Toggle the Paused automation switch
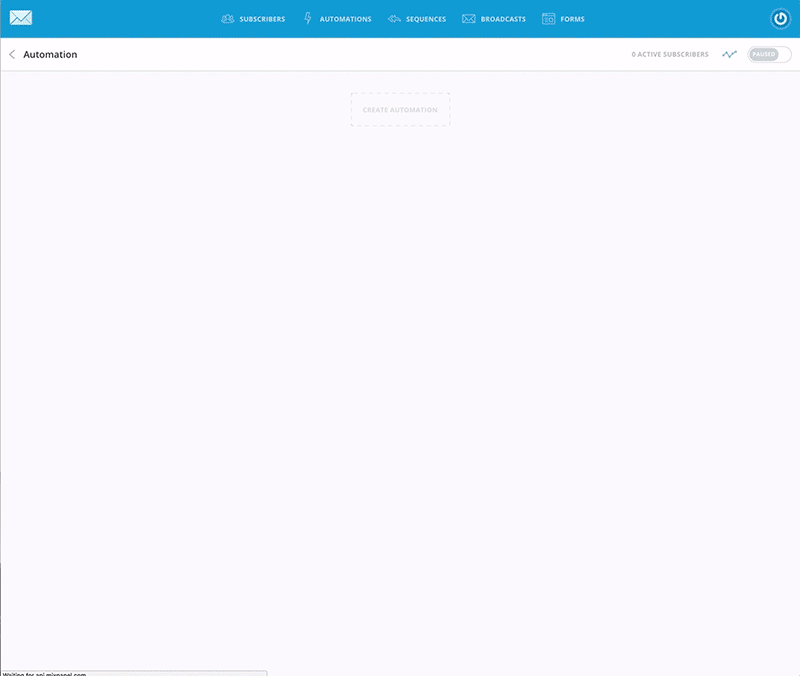 (x=769, y=54)
